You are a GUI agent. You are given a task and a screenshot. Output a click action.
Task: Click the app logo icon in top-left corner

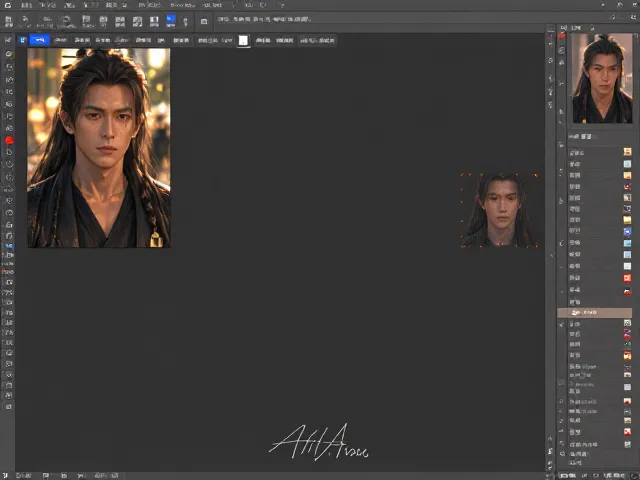pos(7,5)
